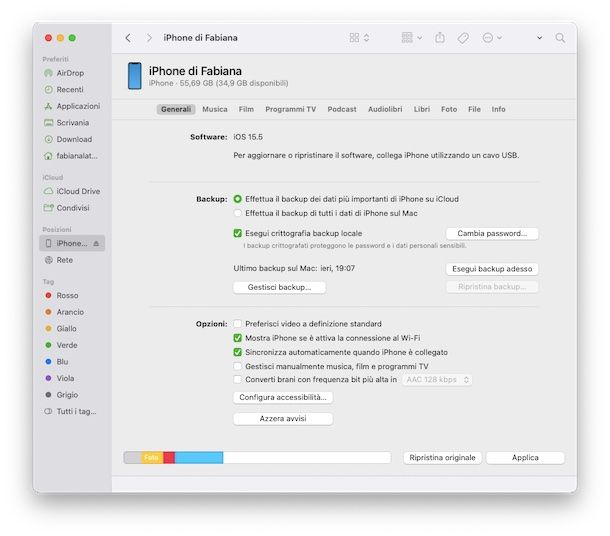Enable Gestisci manualmente musica, film
The height and width of the screenshot is (536, 610).
coord(237,366)
